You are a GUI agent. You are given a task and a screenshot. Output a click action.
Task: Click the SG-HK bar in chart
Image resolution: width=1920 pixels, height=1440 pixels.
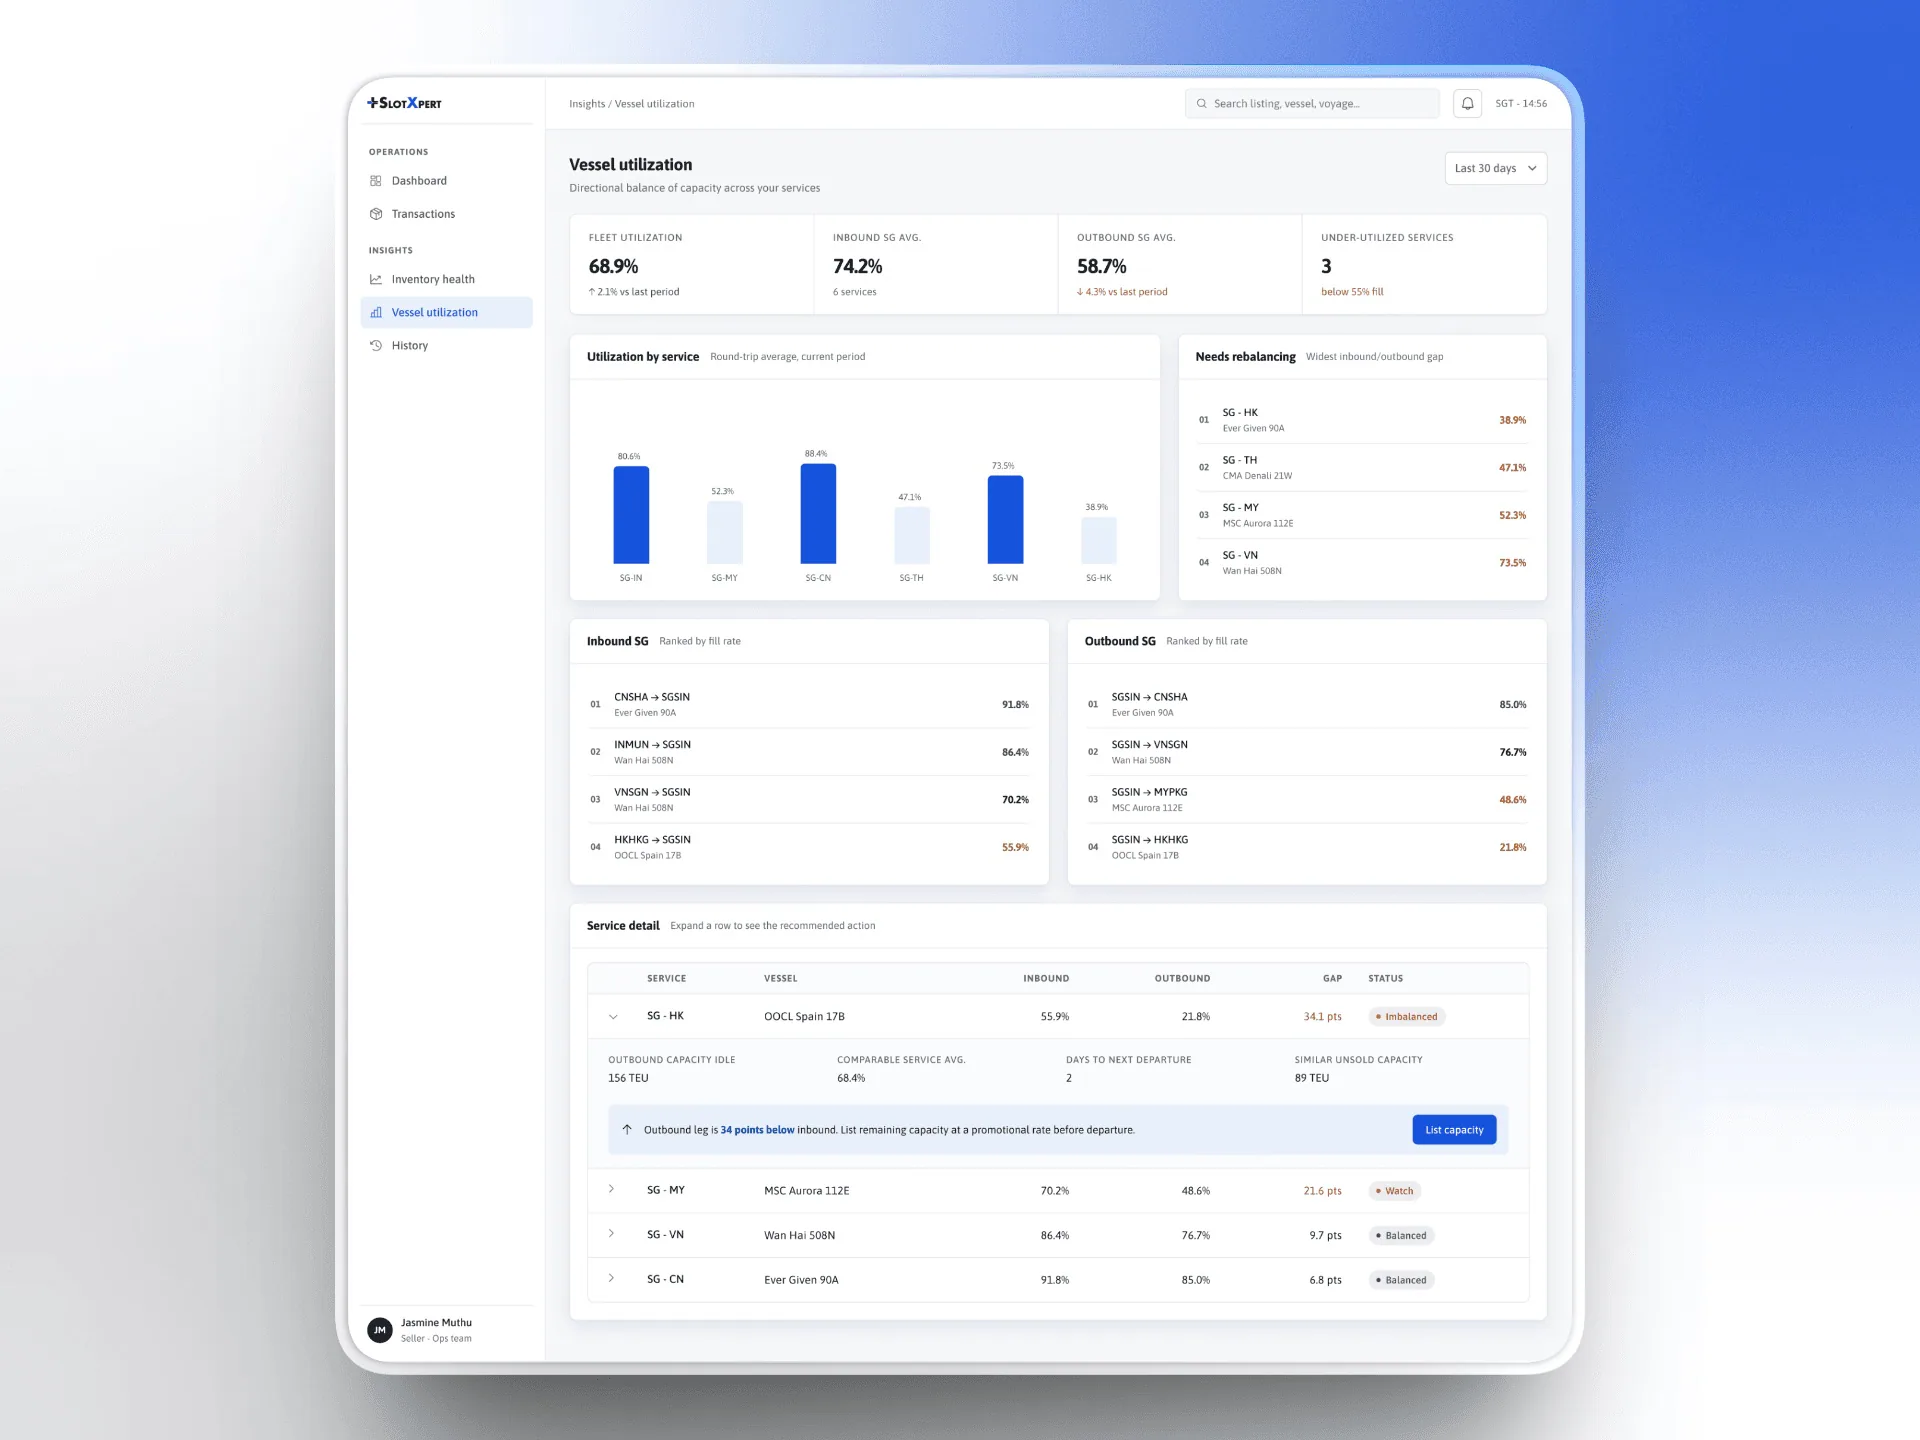point(1099,540)
